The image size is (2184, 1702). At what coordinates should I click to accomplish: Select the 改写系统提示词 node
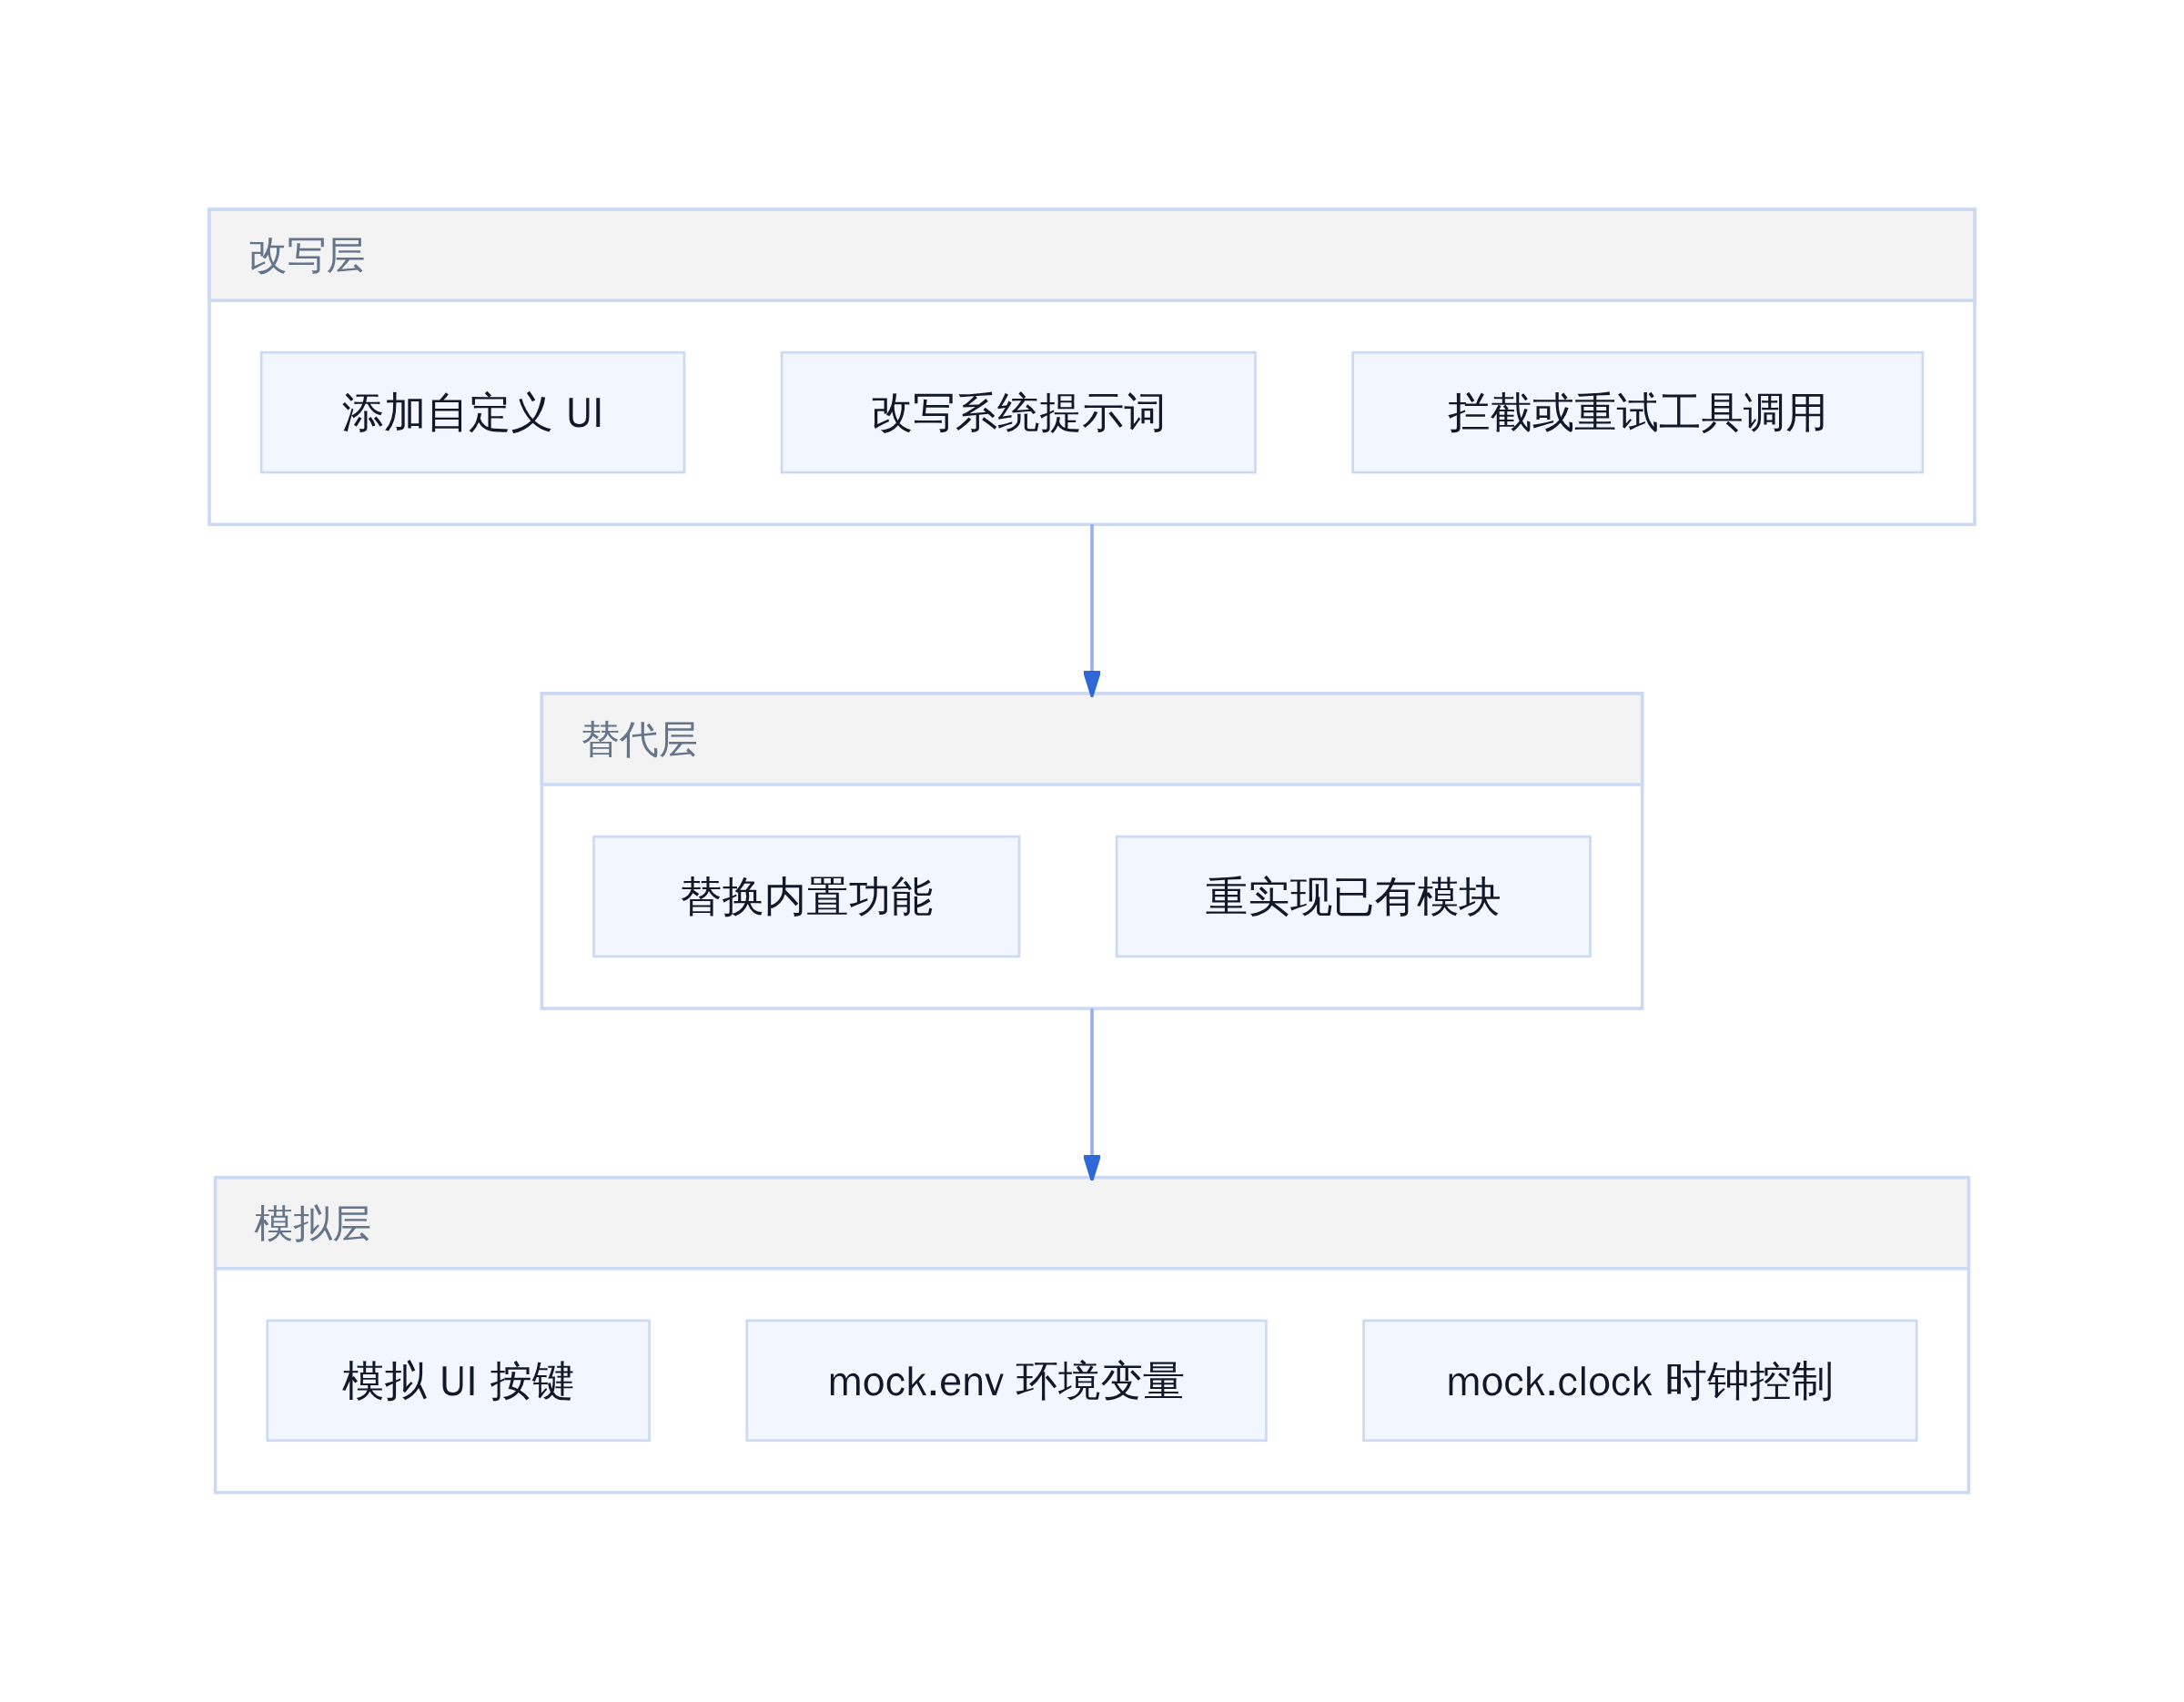coord(1018,412)
